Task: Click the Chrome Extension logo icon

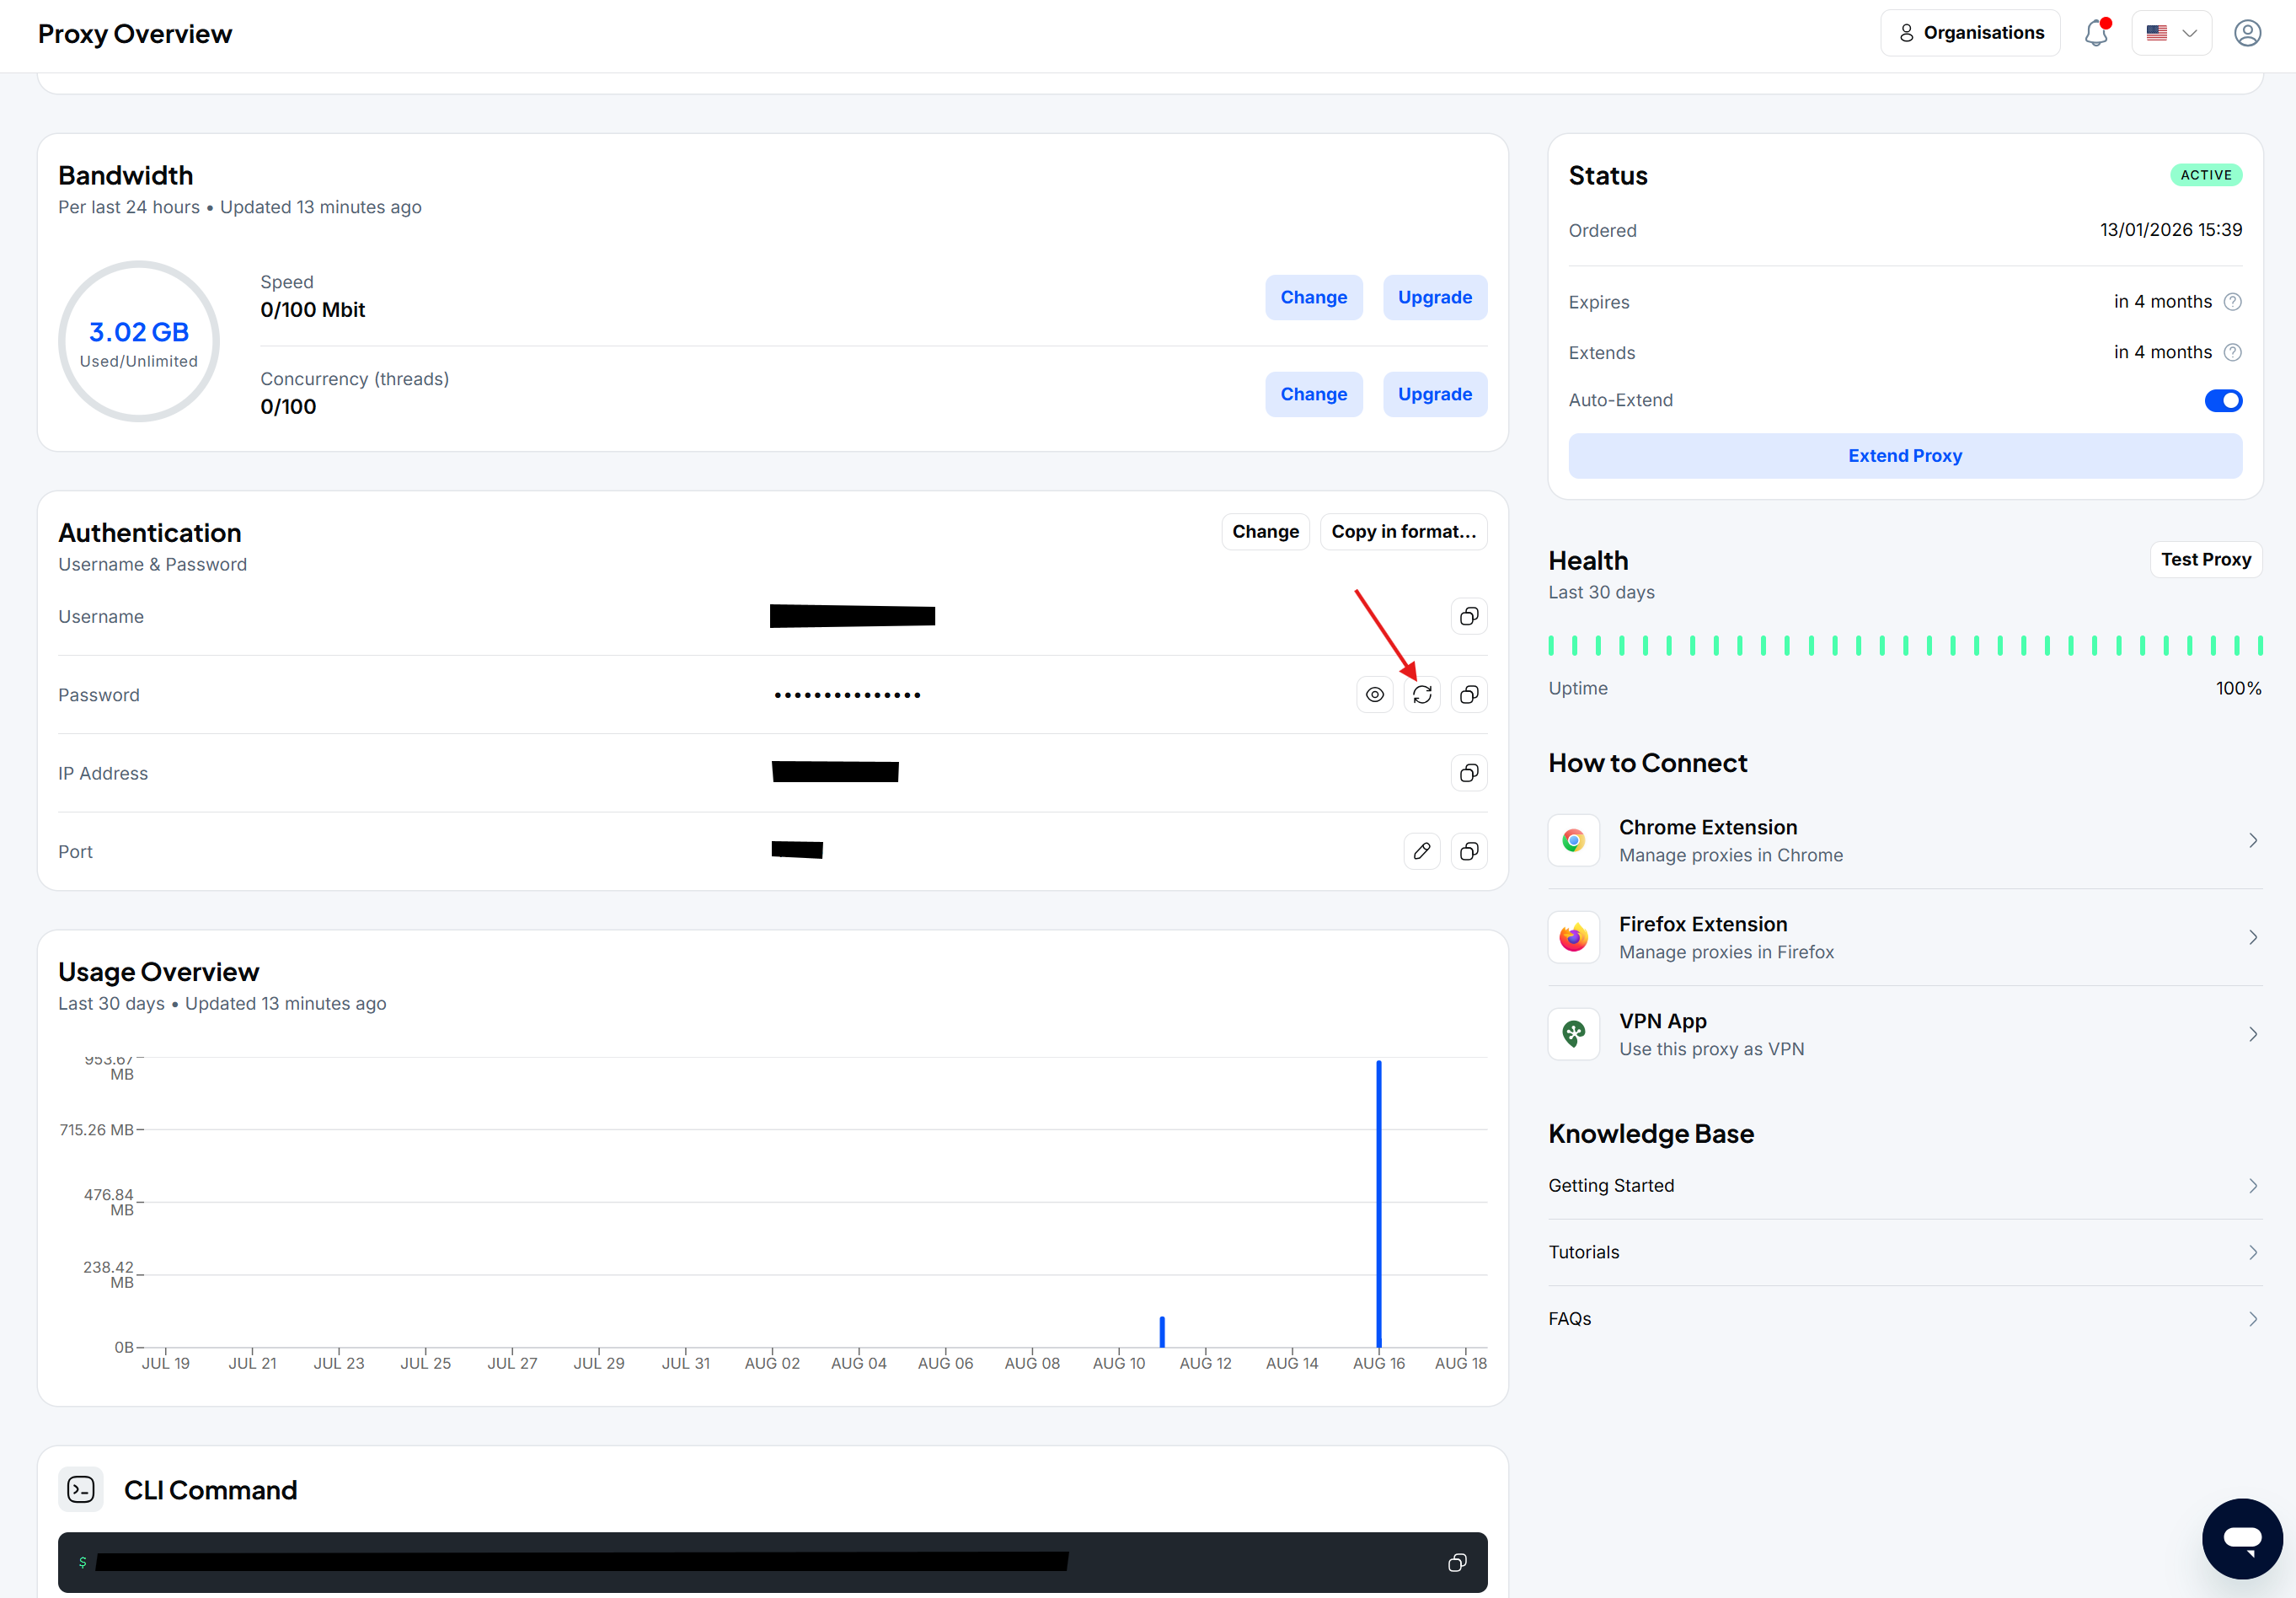Action: (x=1573, y=840)
